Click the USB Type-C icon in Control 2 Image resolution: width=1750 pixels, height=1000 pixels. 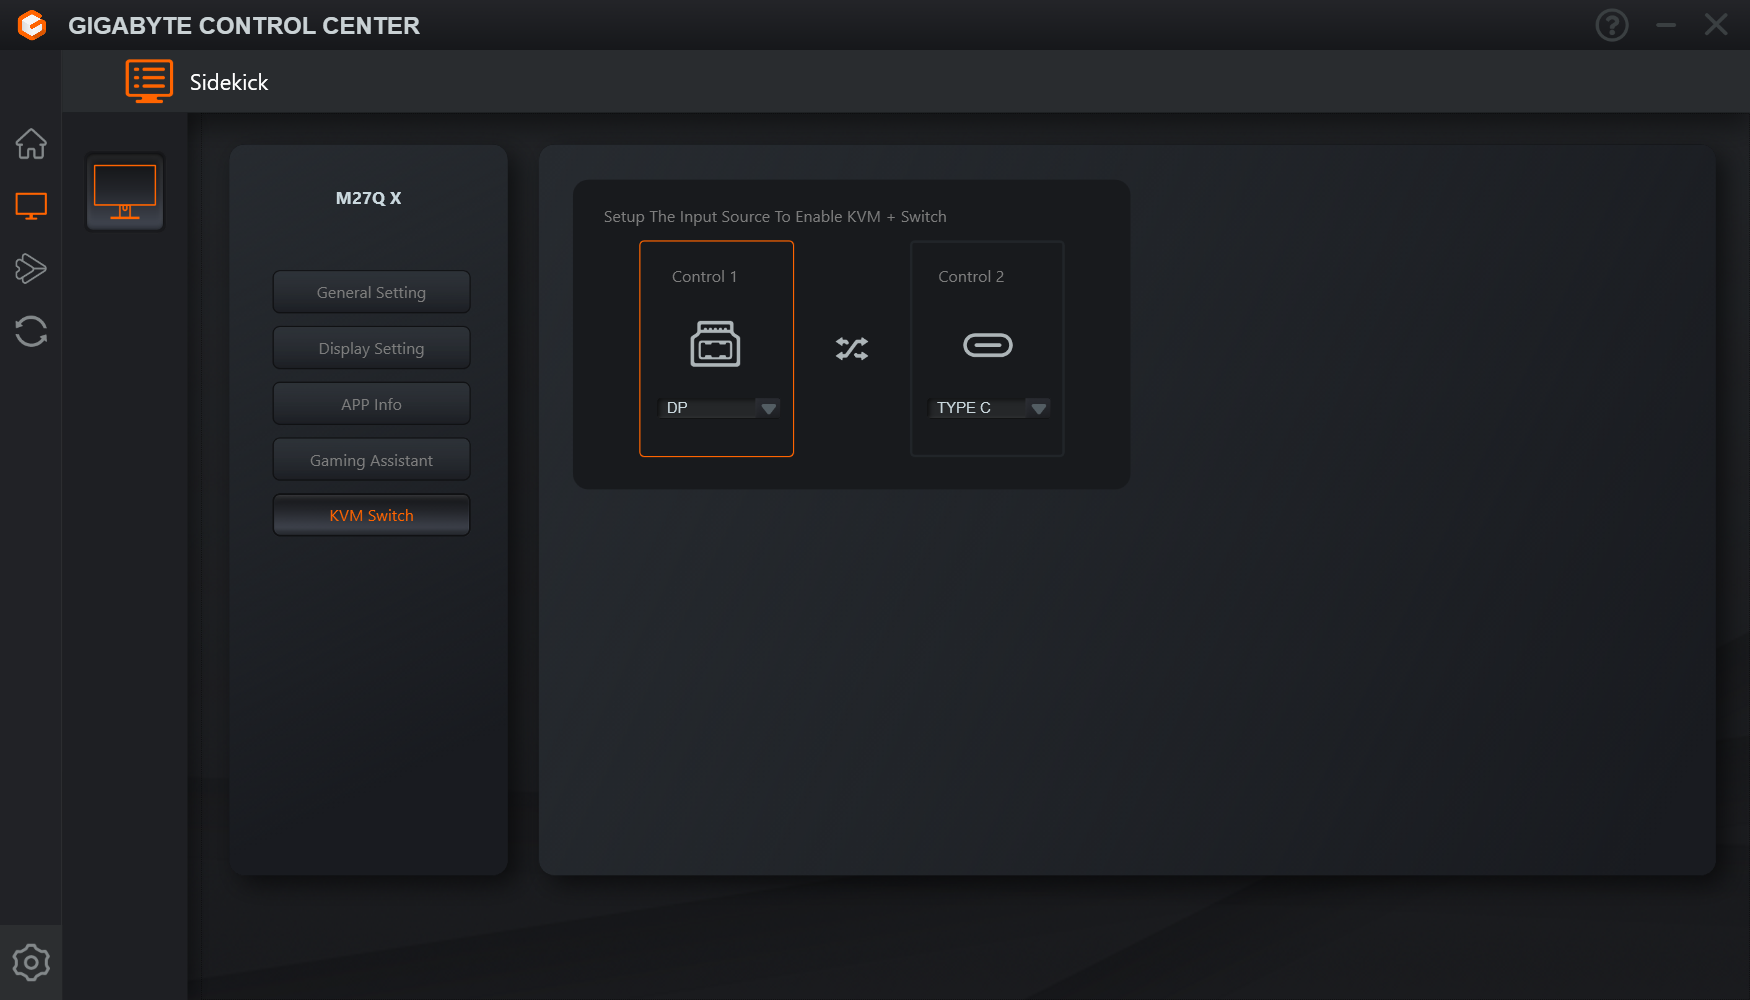coord(987,345)
